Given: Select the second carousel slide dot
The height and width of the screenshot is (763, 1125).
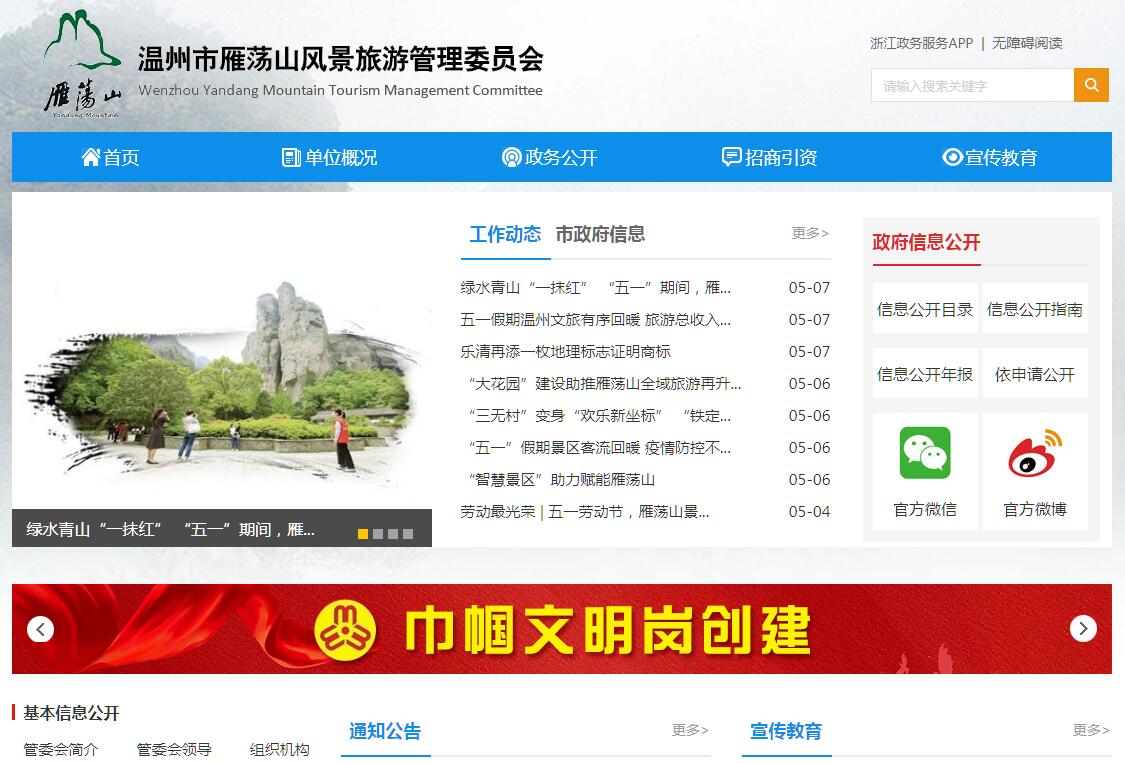Looking at the screenshot, I should (378, 534).
